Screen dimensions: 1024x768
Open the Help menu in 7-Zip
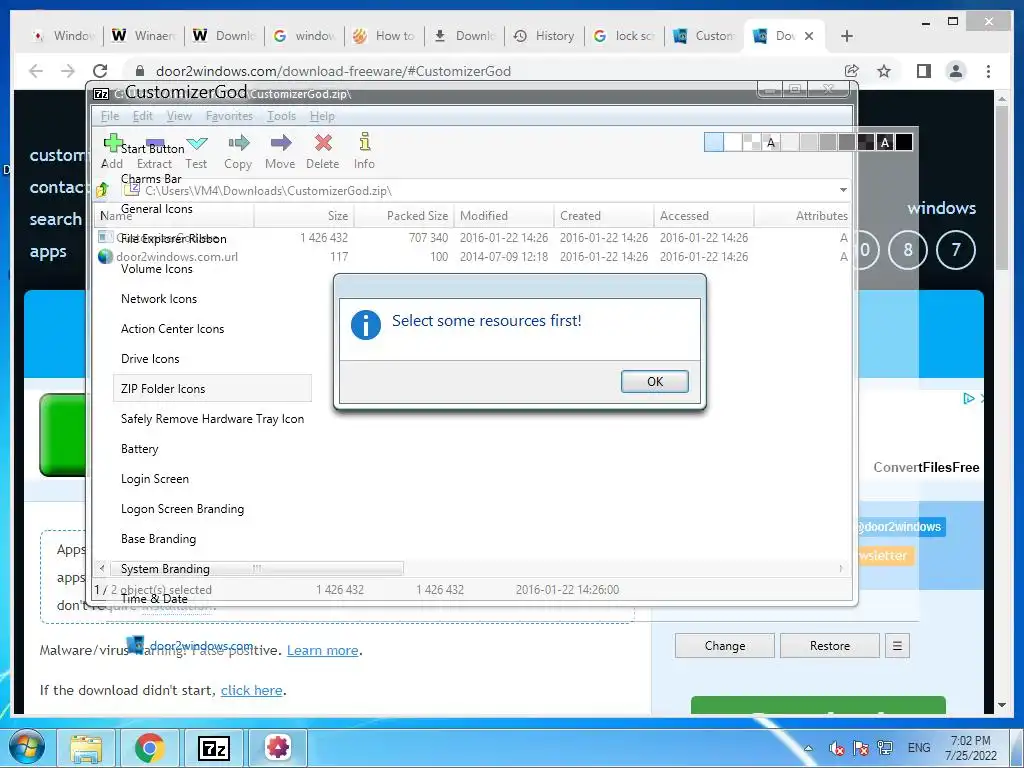click(322, 116)
